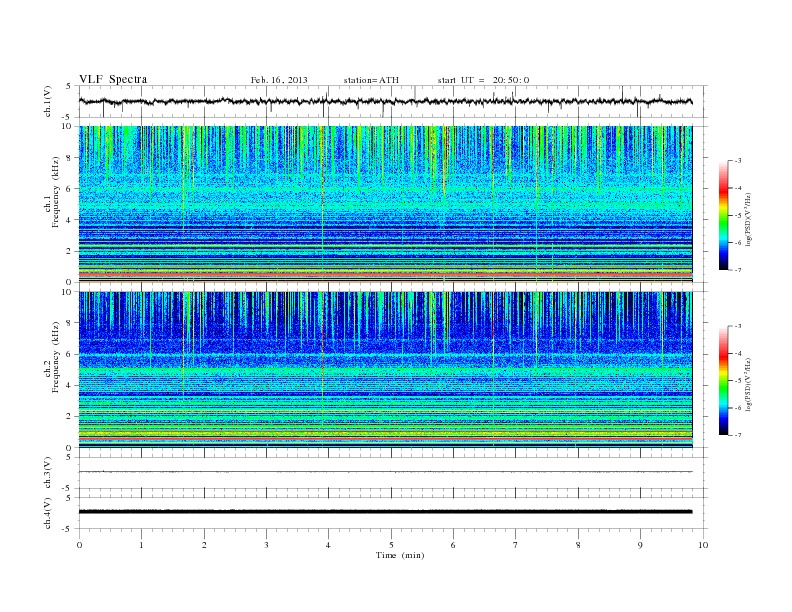The height and width of the screenshot is (612, 792).
Task: Click the ch.2 colorbar 'log(PSD)(V²/Hz)' label
Action: point(748,384)
